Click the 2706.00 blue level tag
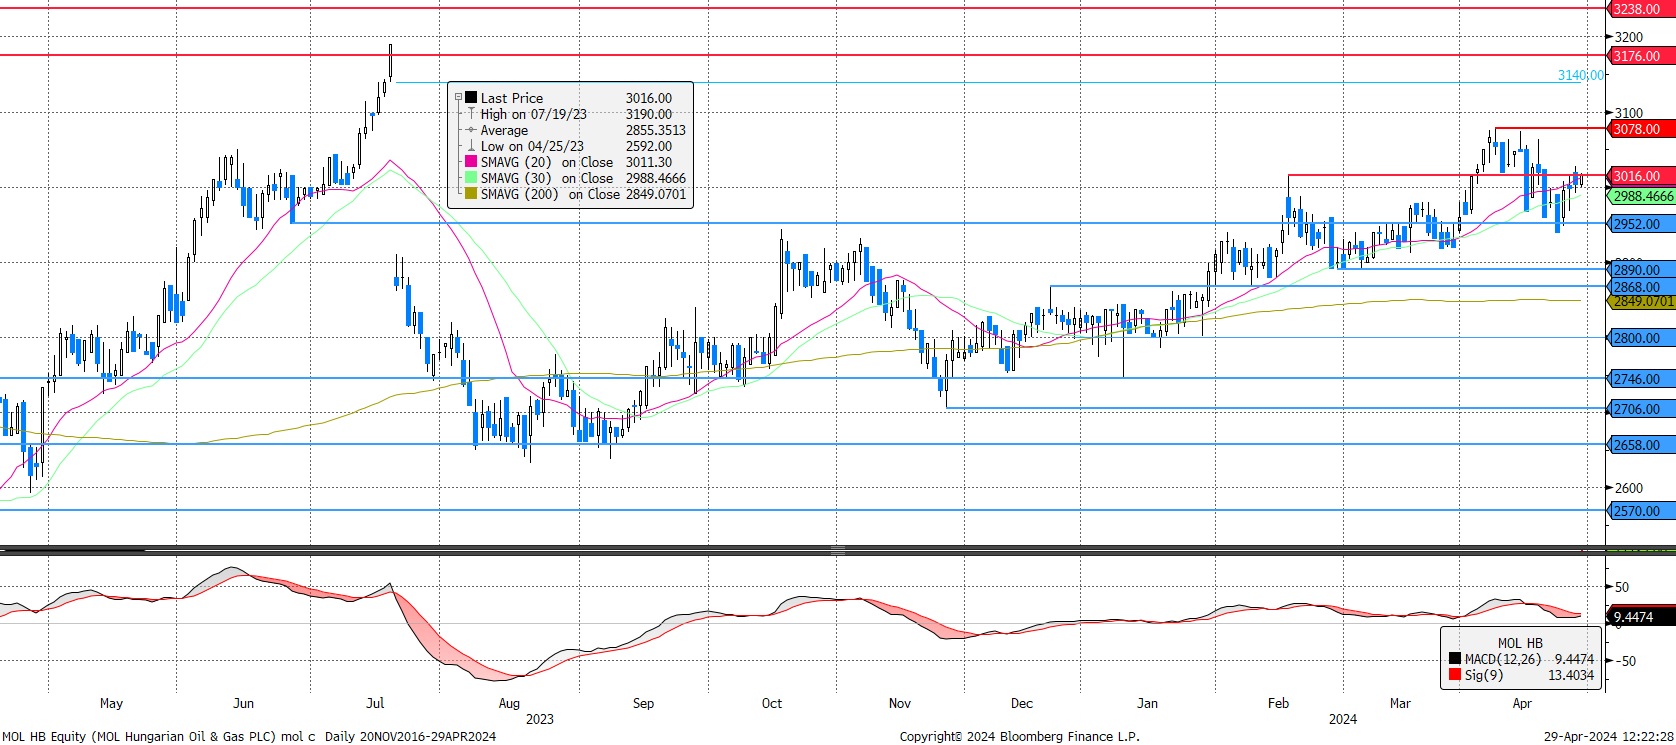The image size is (1676, 745). tap(1640, 409)
